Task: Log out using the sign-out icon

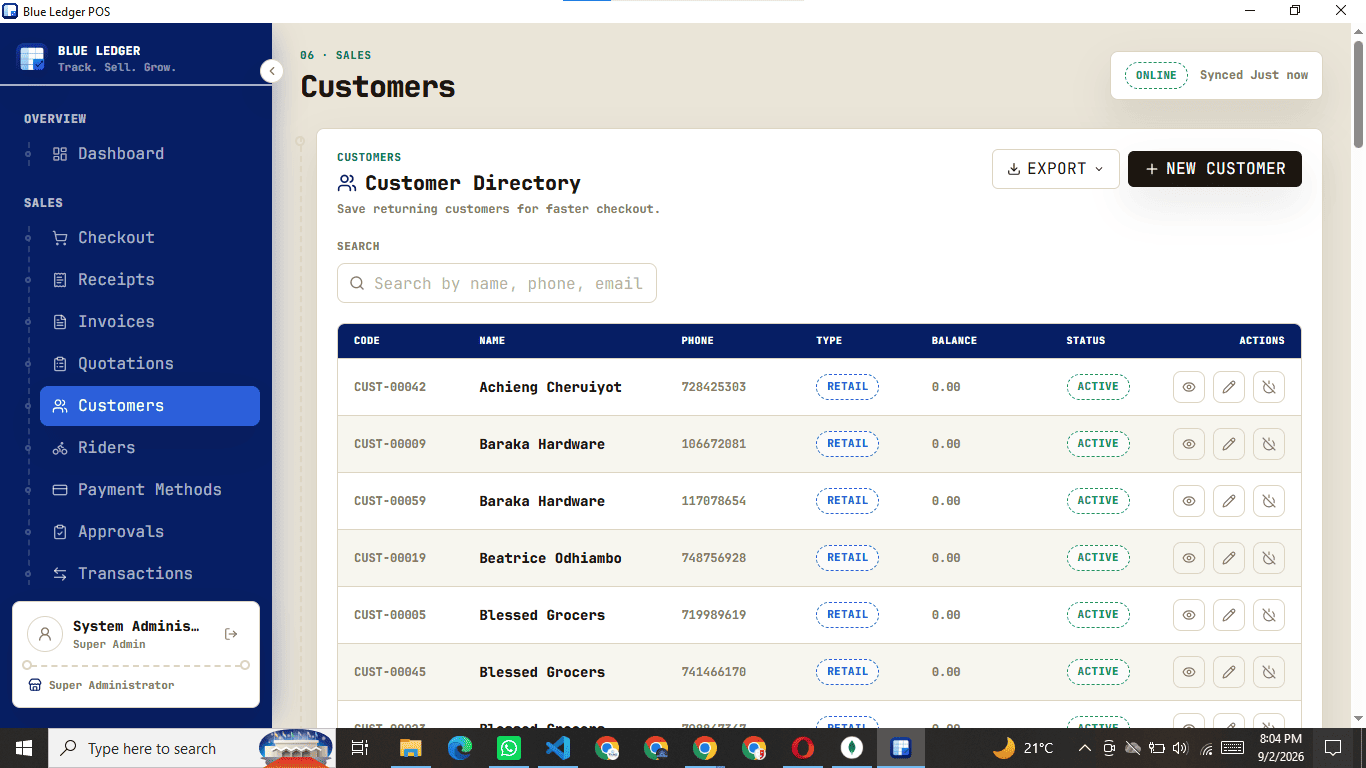Action: (x=231, y=634)
